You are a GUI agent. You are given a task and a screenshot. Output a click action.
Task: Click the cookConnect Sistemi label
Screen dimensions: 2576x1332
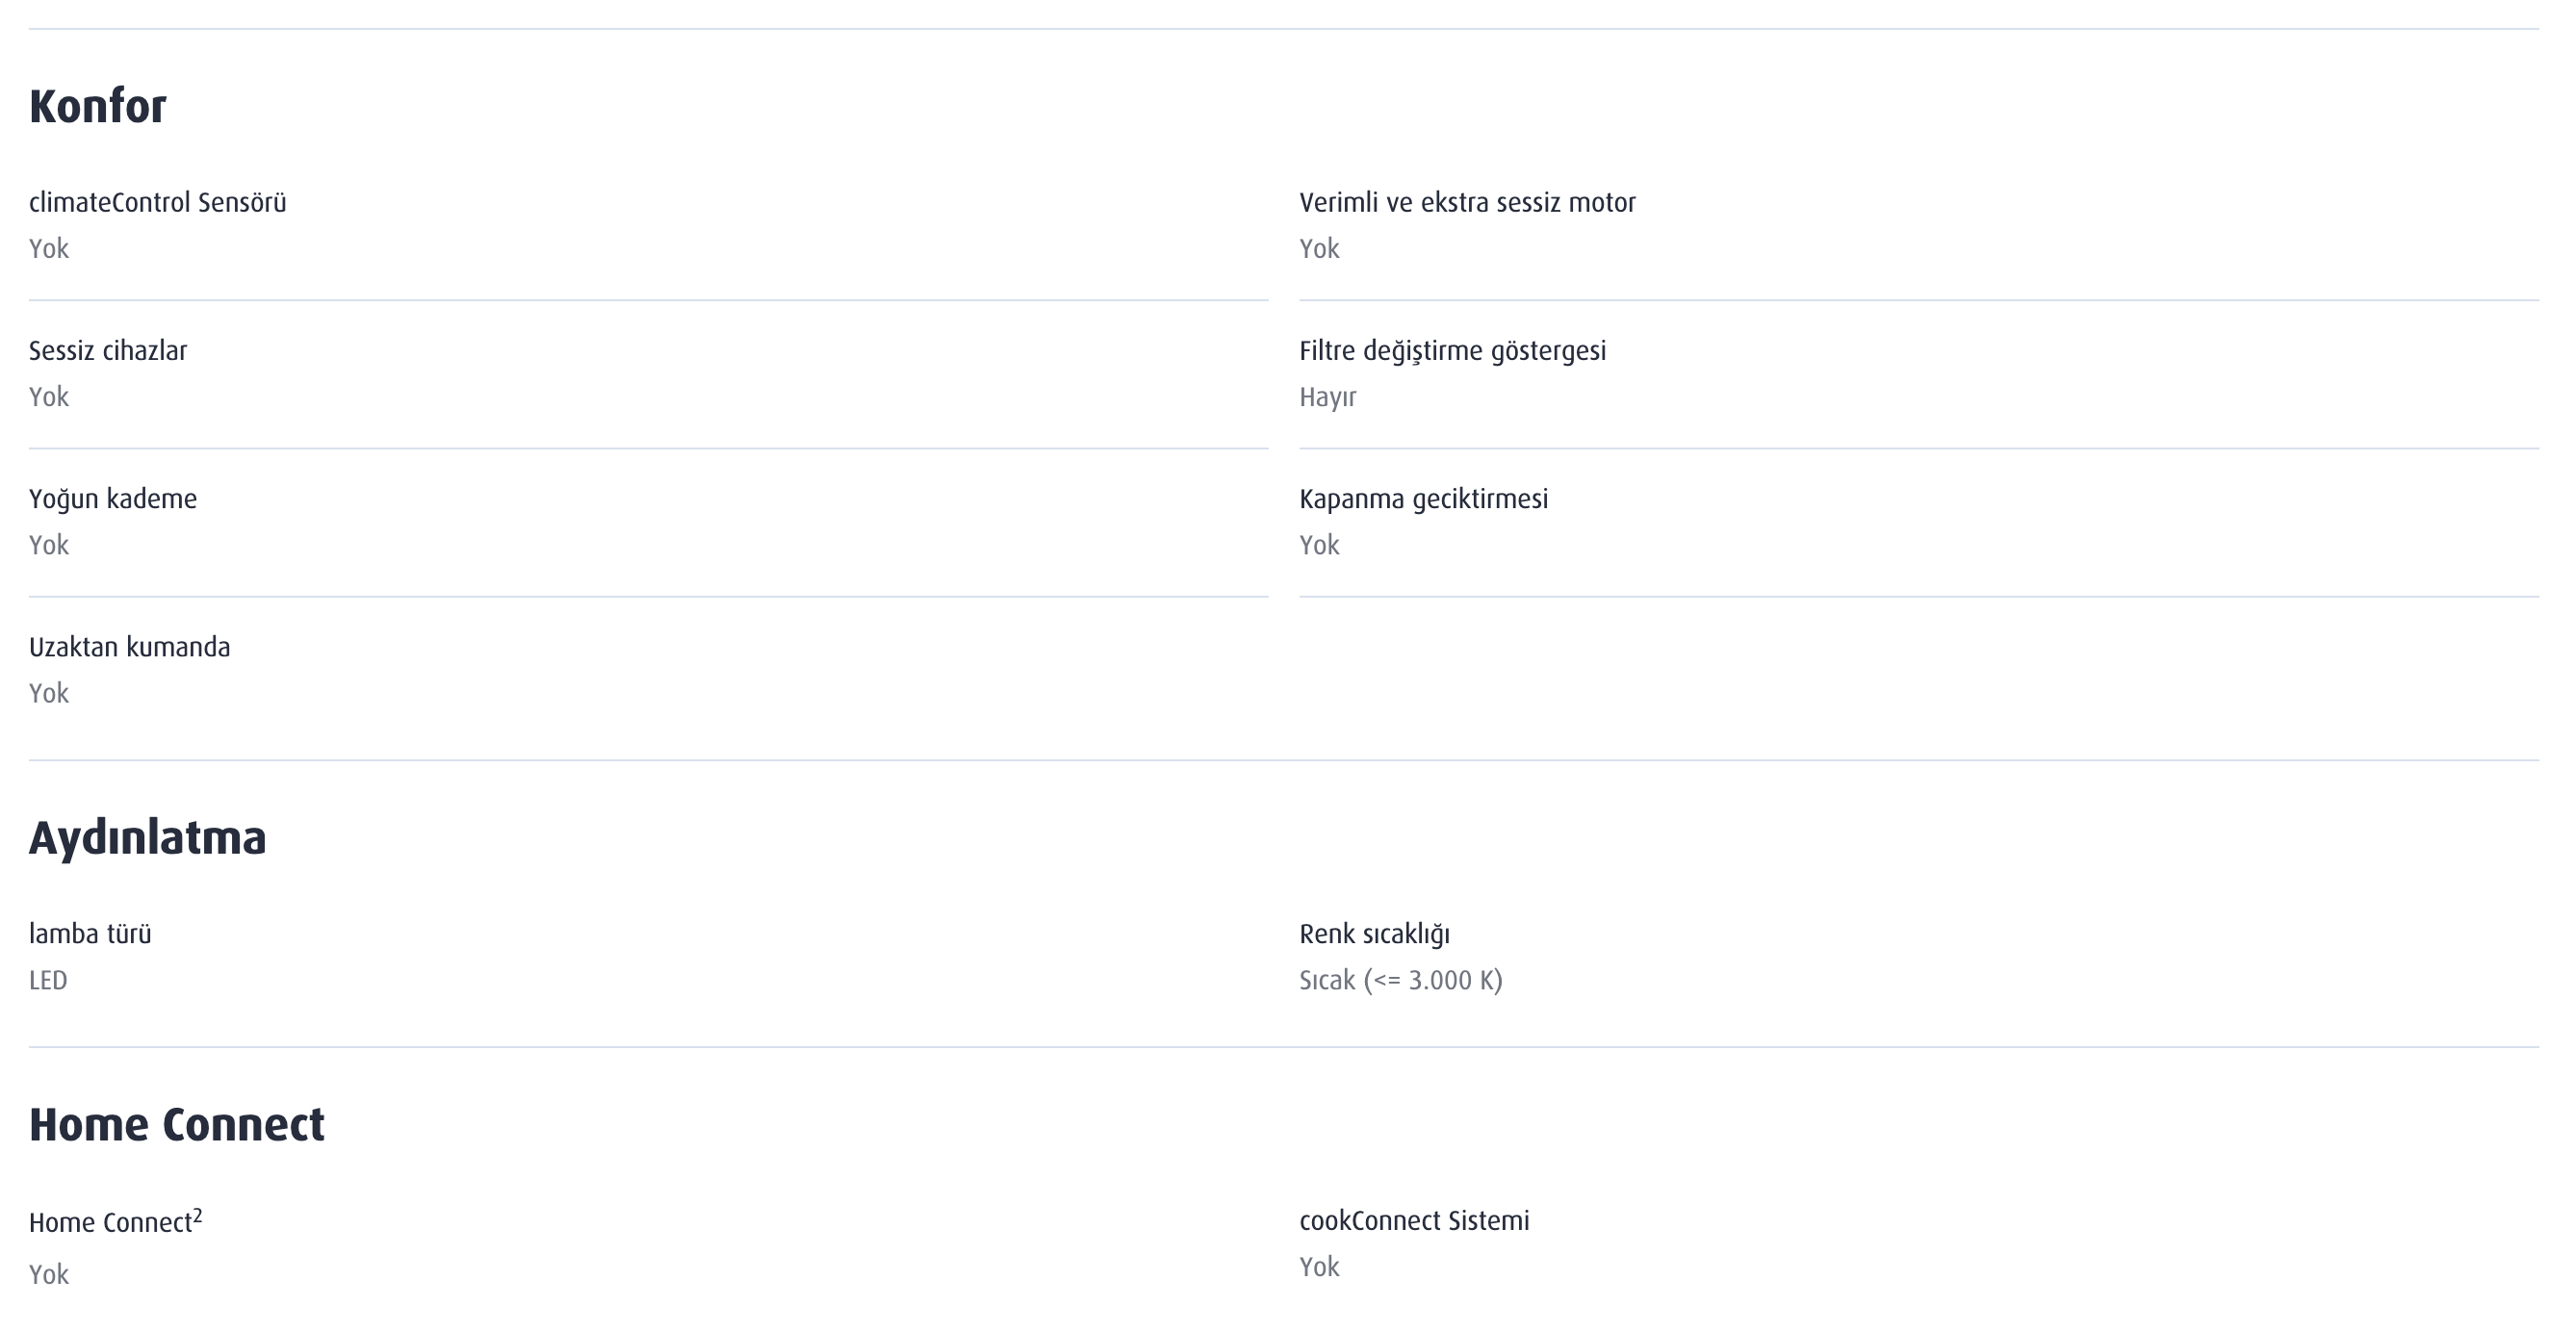point(1414,1221)
